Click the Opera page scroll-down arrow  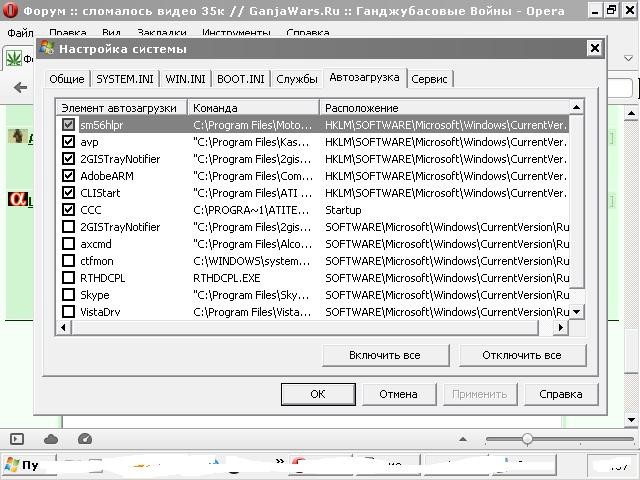point(631,420)
